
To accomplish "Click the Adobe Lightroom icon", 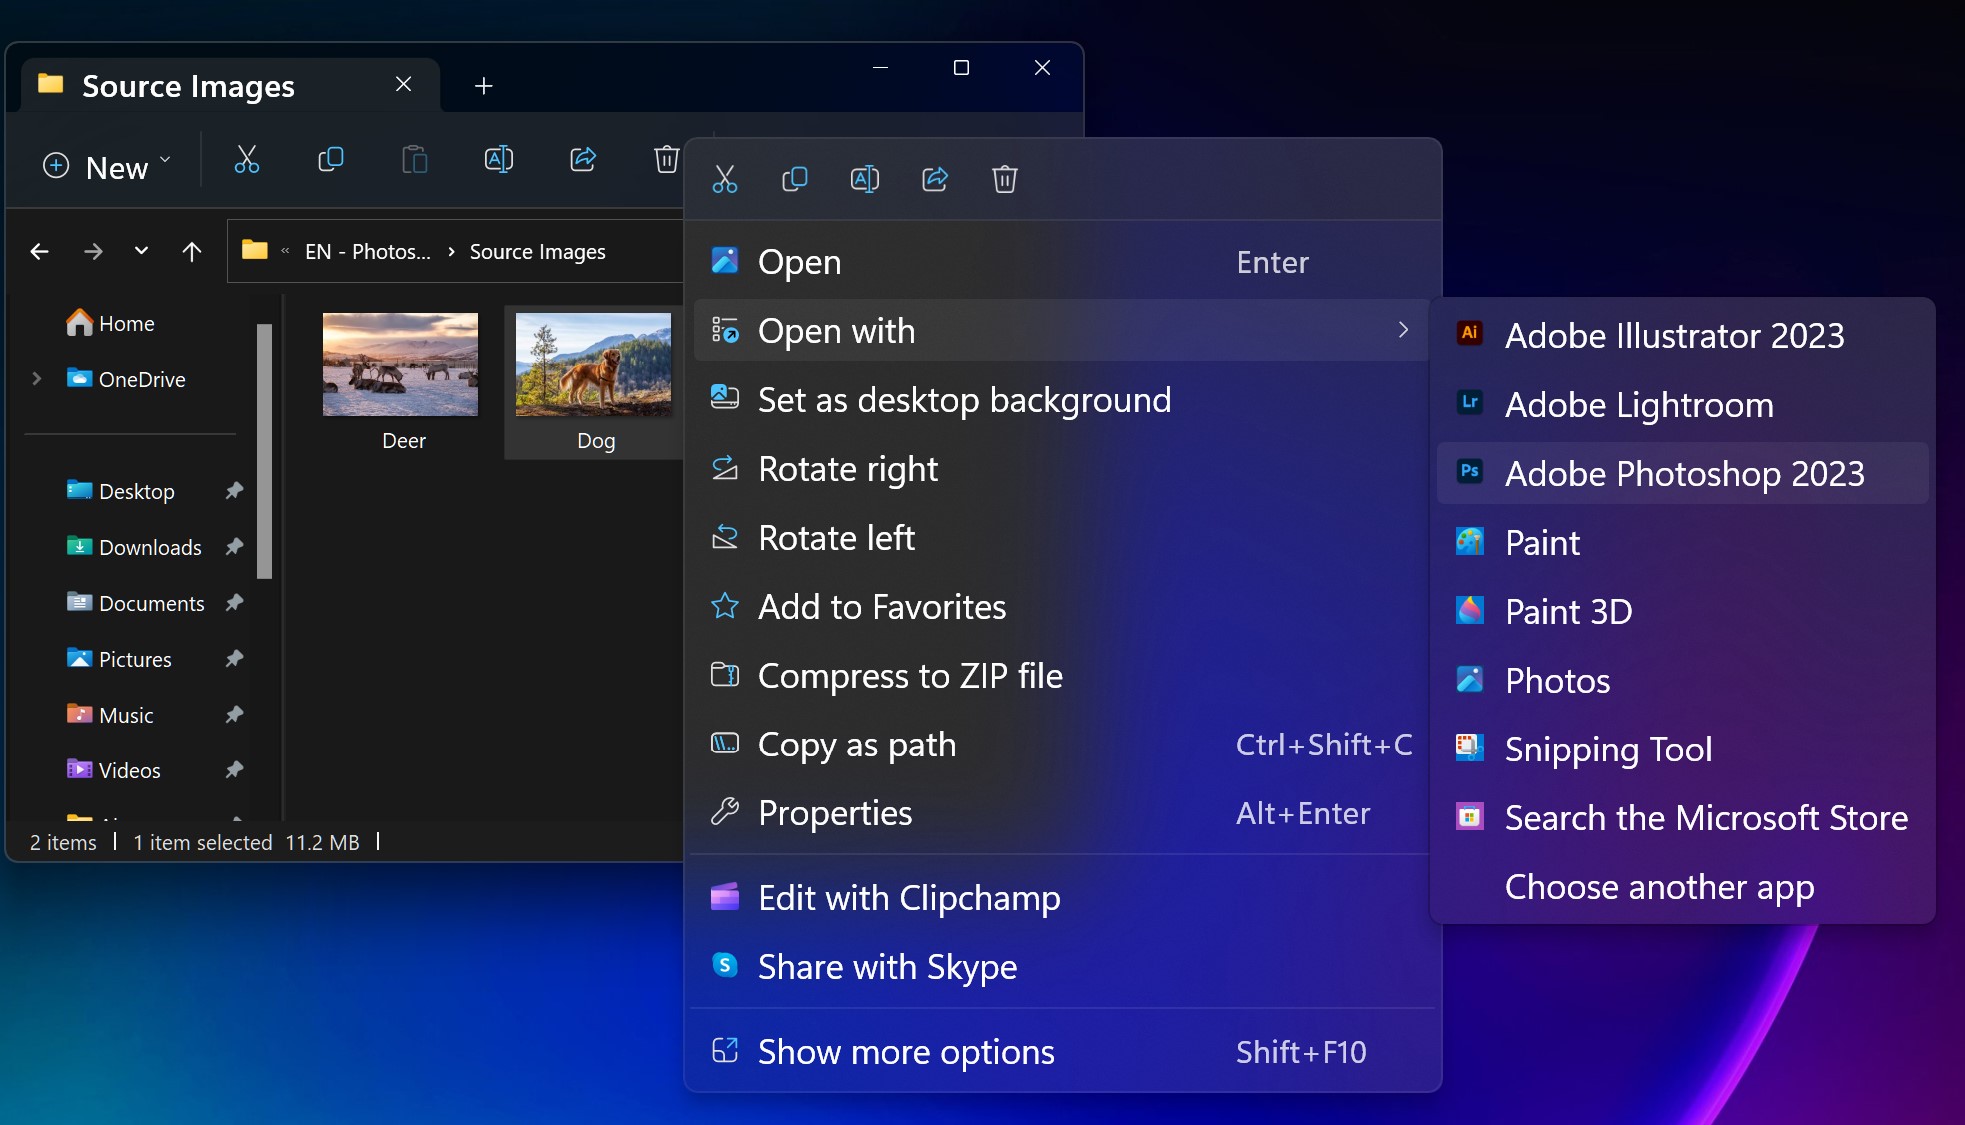I will 1470,402.
